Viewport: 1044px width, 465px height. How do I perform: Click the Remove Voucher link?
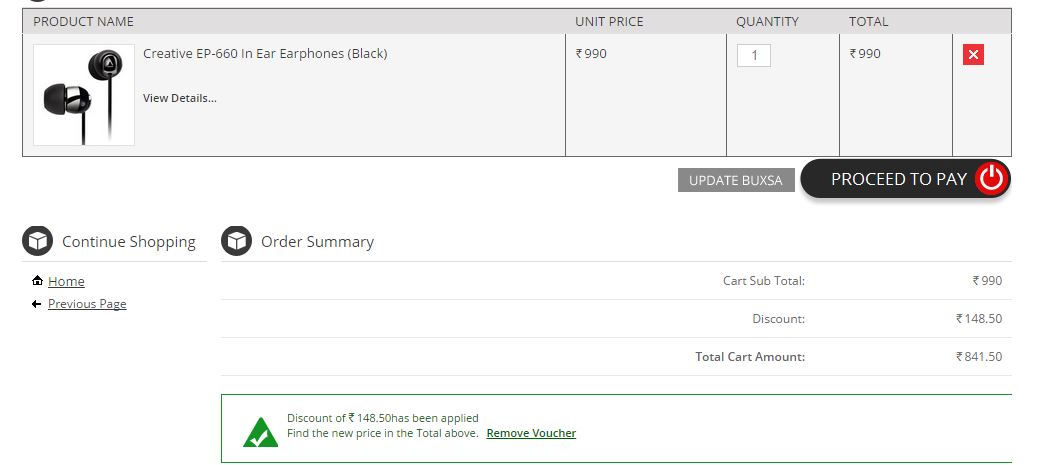click(531, 433)
